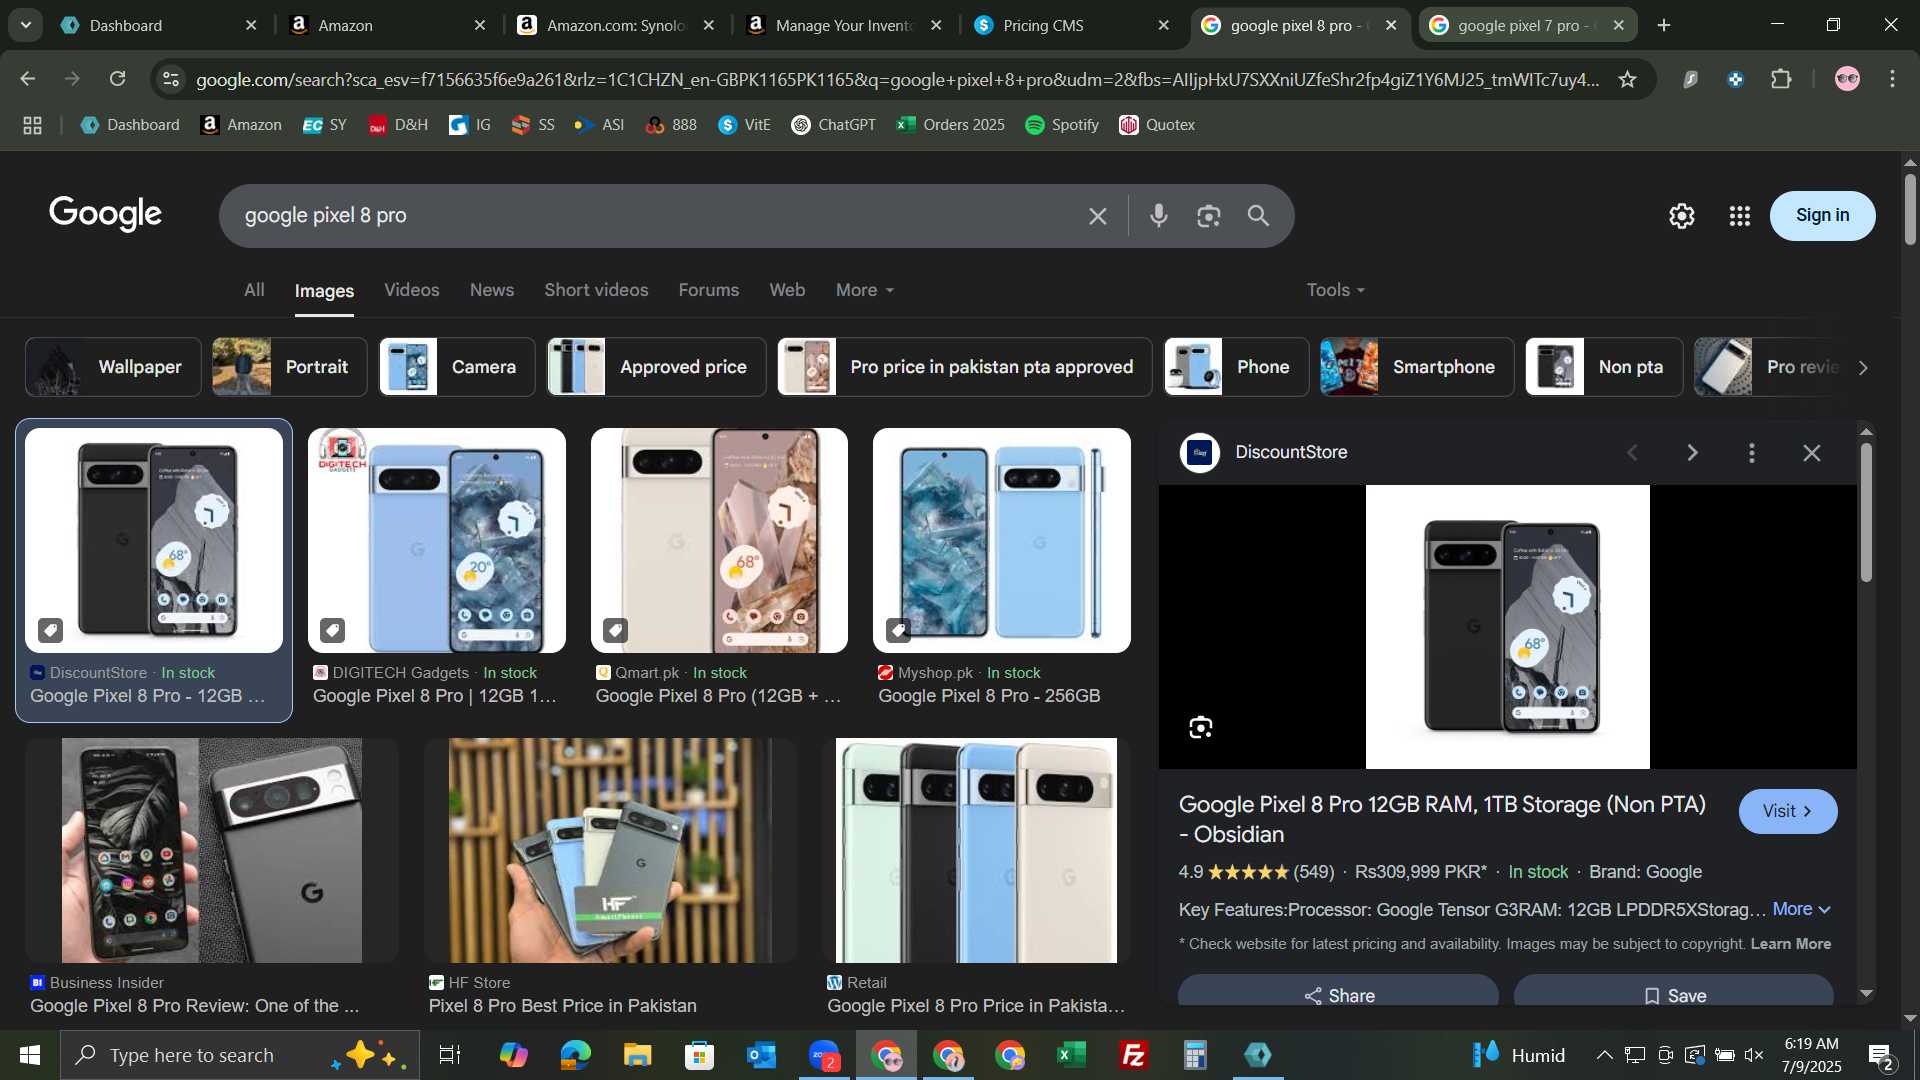Open FileZilla from the taskbar

pyautogui.click(x=1134, y=1055)
